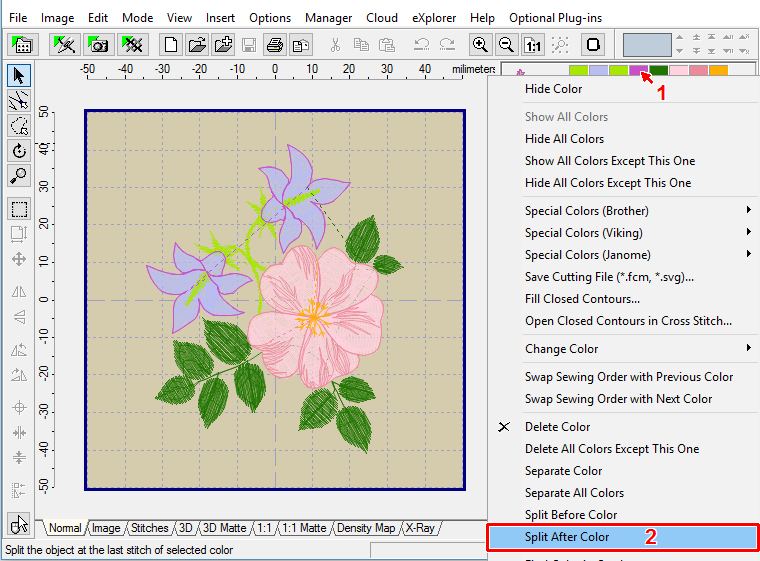Select the dashed rectangle selection tool
The image size is (760, 561).
coord(19,209)
